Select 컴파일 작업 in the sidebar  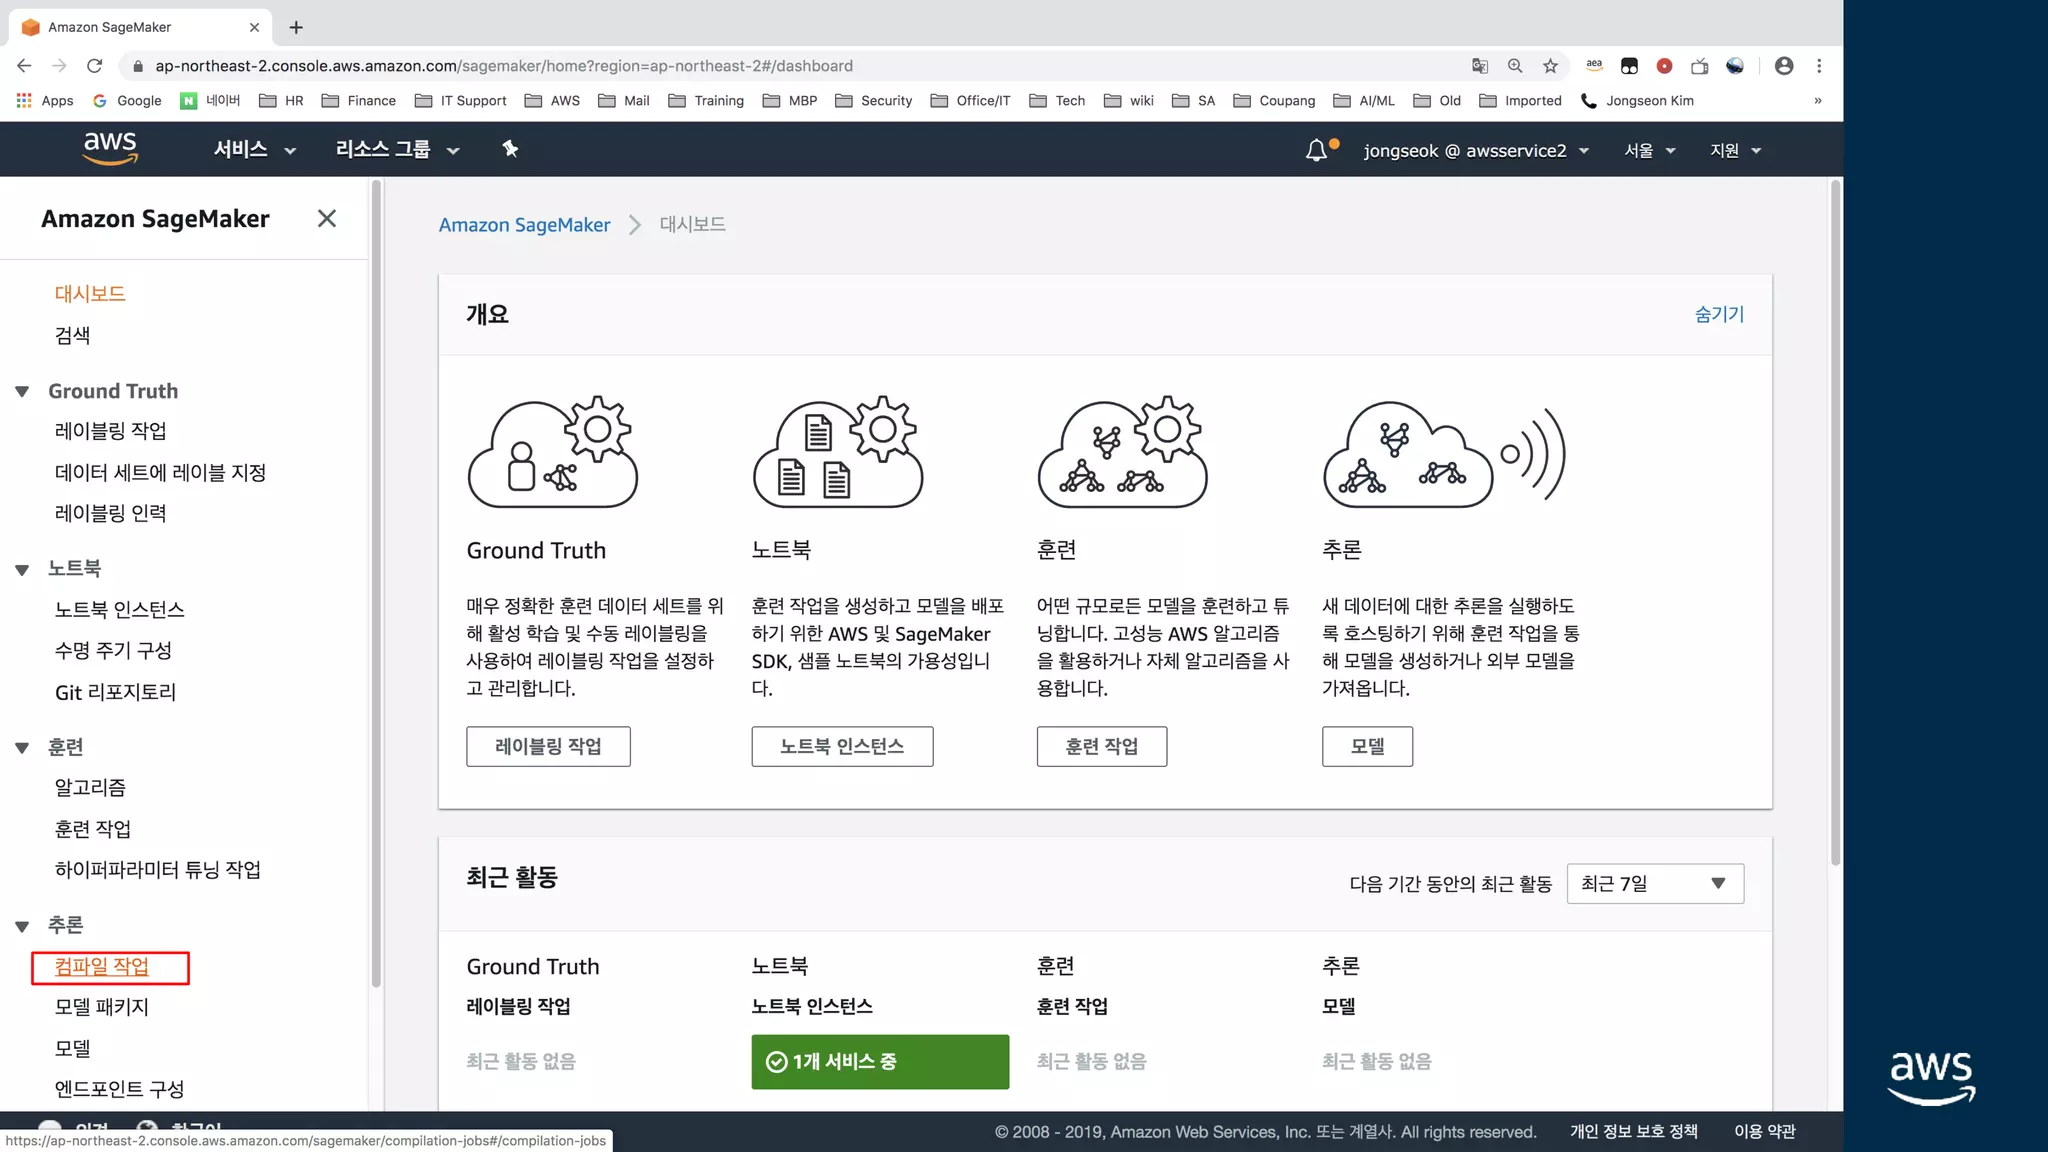[102, 967]
